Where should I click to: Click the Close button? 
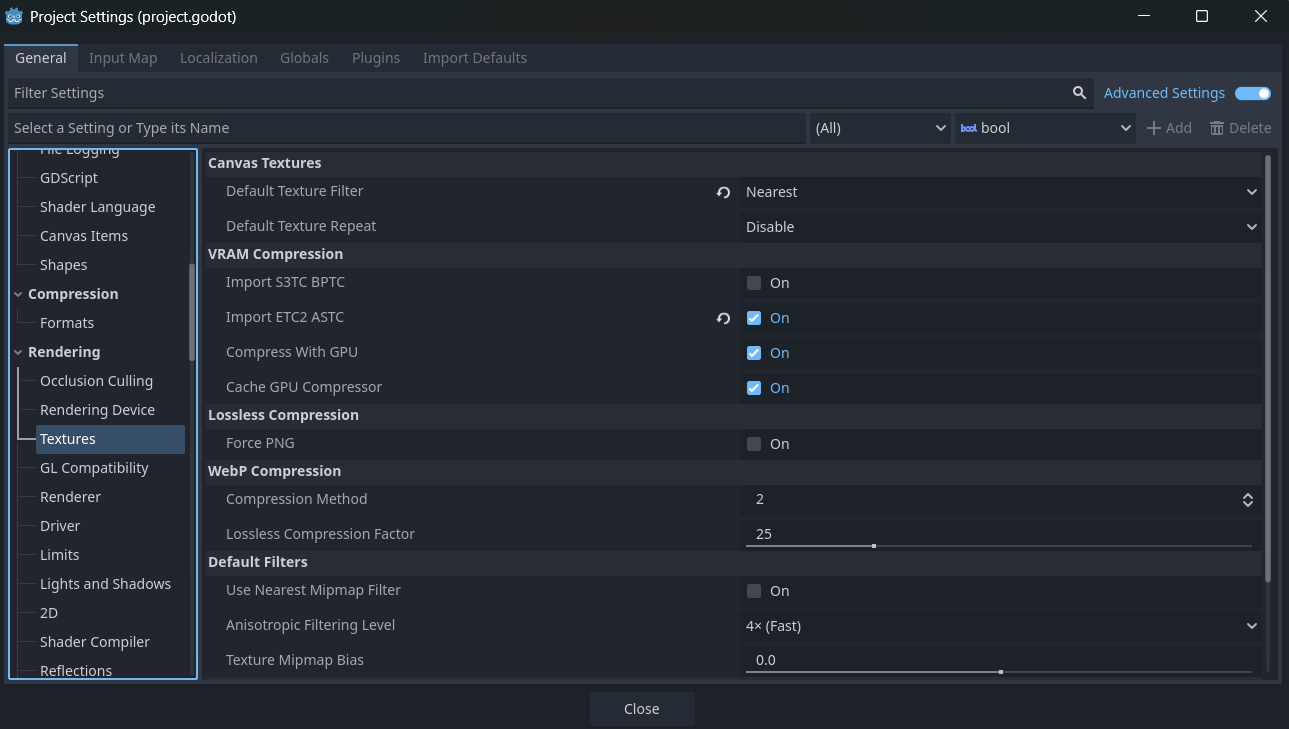tap(641, 709)
